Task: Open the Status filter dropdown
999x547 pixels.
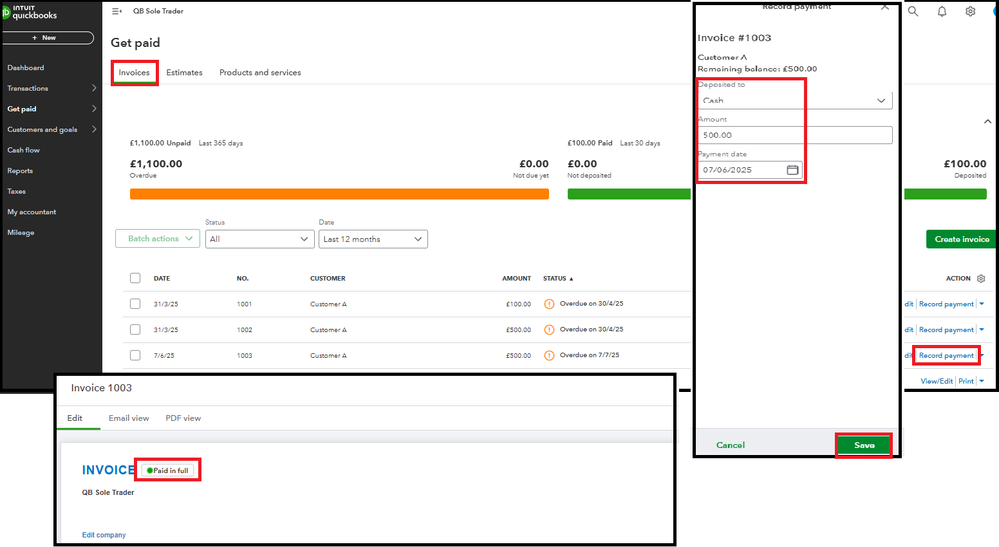Action: (x=259, y=239)
